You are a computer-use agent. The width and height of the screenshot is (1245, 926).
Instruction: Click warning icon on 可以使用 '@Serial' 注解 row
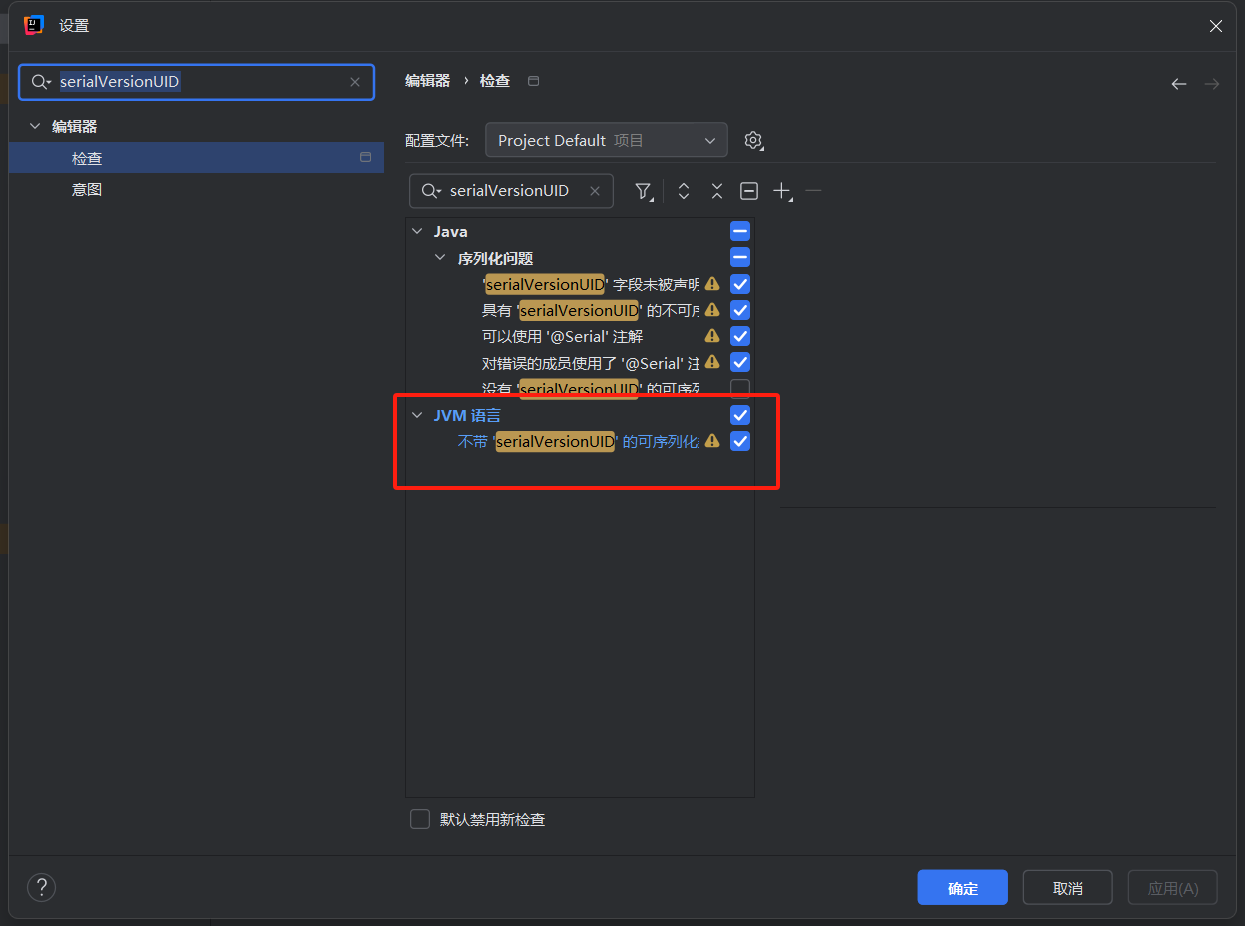(x=712, y=336)
